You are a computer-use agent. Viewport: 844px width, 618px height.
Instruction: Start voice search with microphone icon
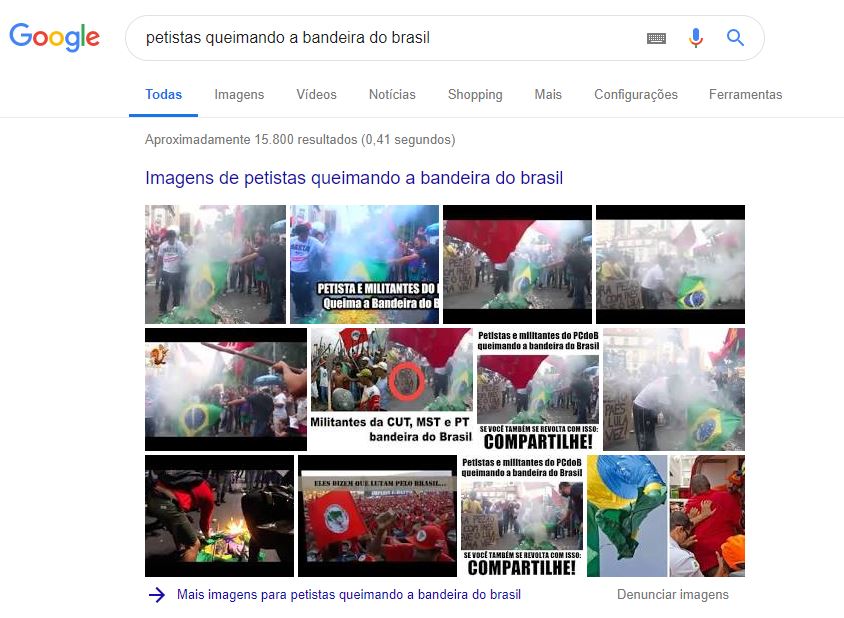pyautogui.click(x=696, y=38)
